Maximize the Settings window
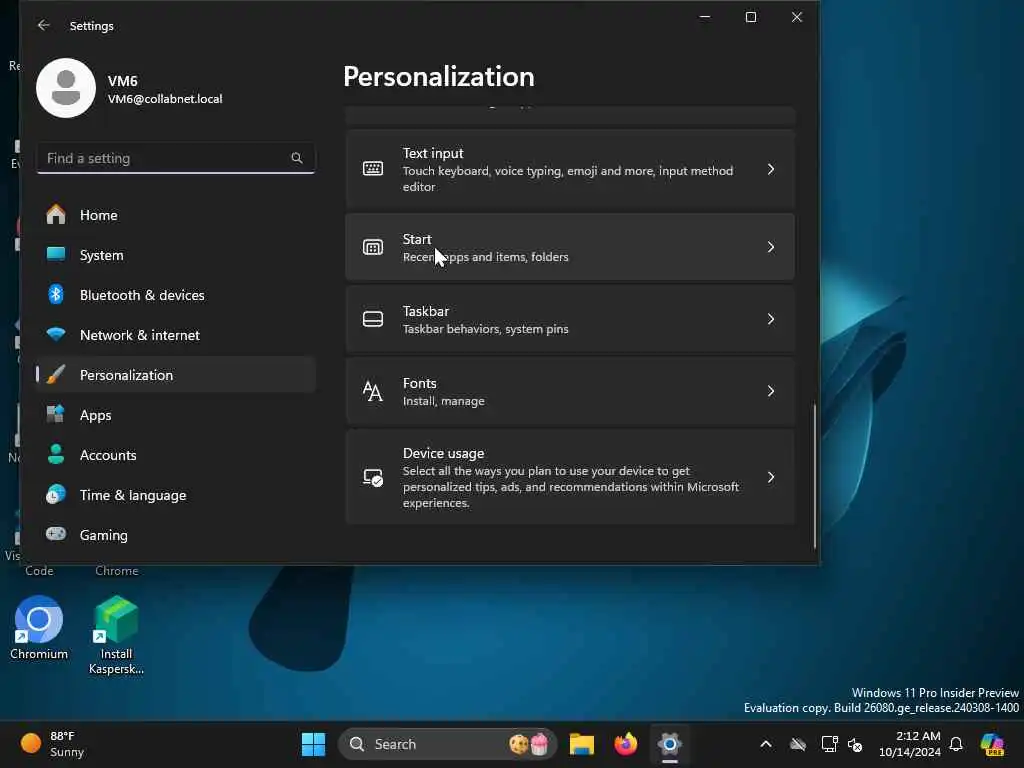Viewport: 1024px width, 768px height. pos(751,17)
